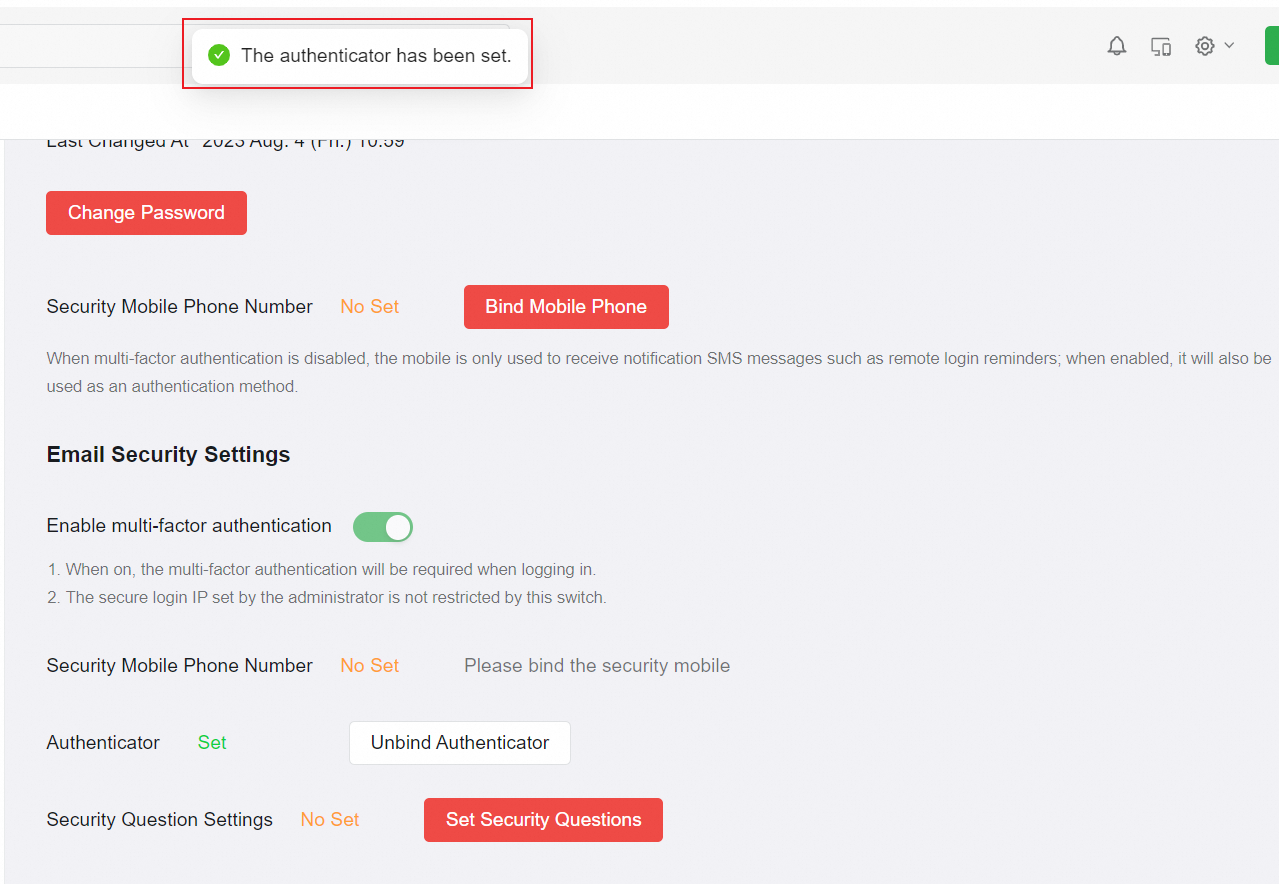Click the Security Question Settings label
Image resolution: width=1279 pixels, height=884 pixels.
159,820
